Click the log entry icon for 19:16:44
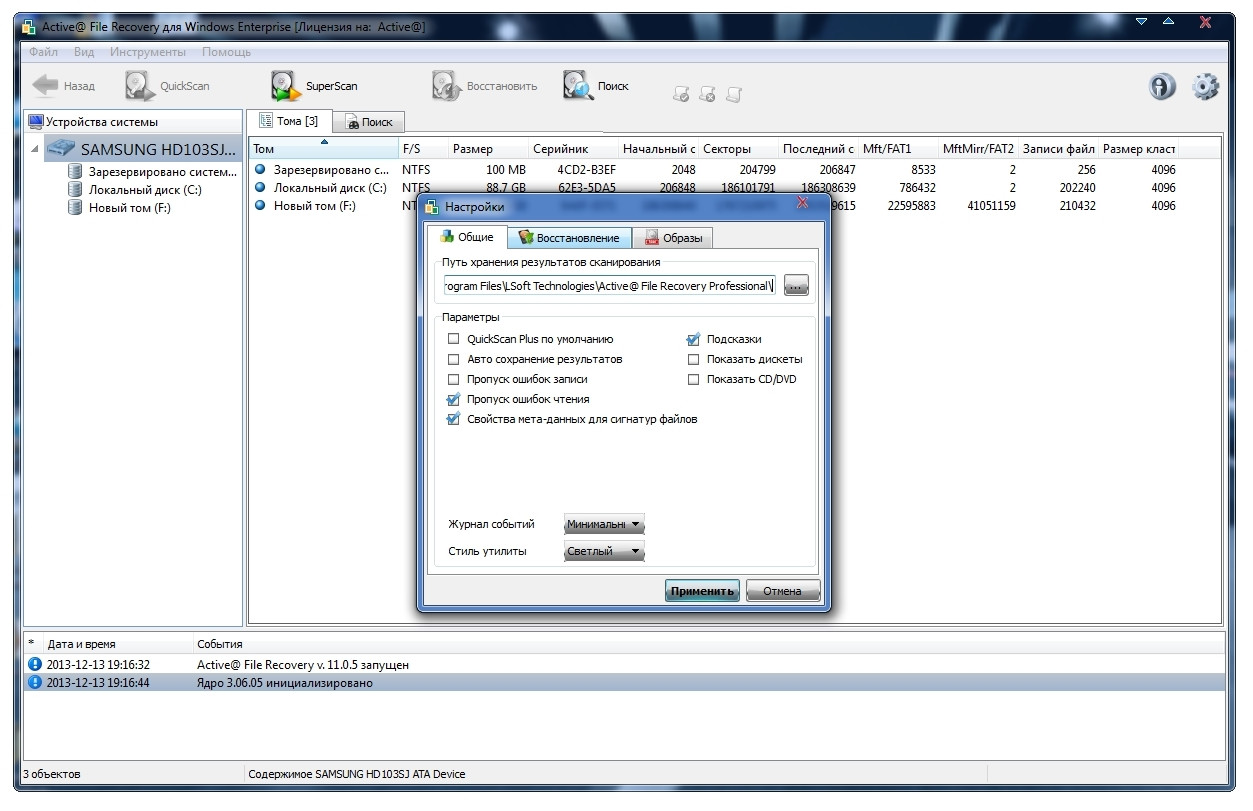1253x811 pixels. tap(35, 683)
